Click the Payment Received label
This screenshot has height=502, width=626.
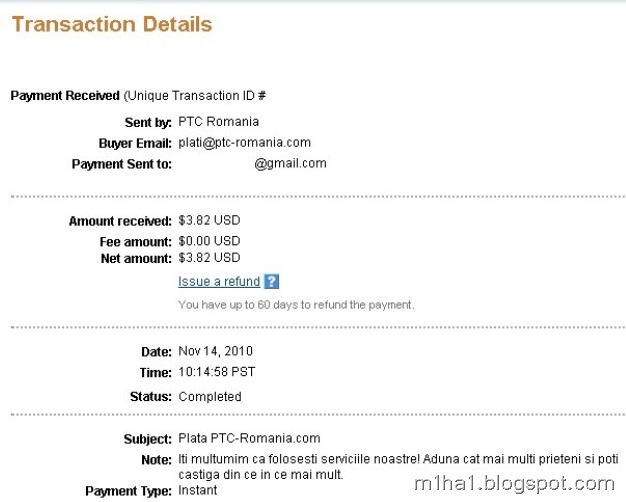[x=65, y=96]
